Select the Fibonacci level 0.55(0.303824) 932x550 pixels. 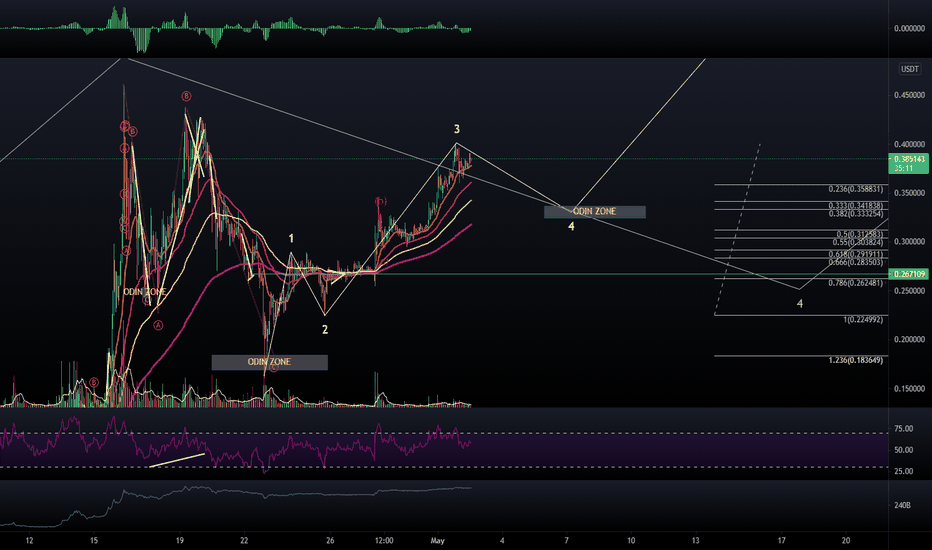coord(857,242)
